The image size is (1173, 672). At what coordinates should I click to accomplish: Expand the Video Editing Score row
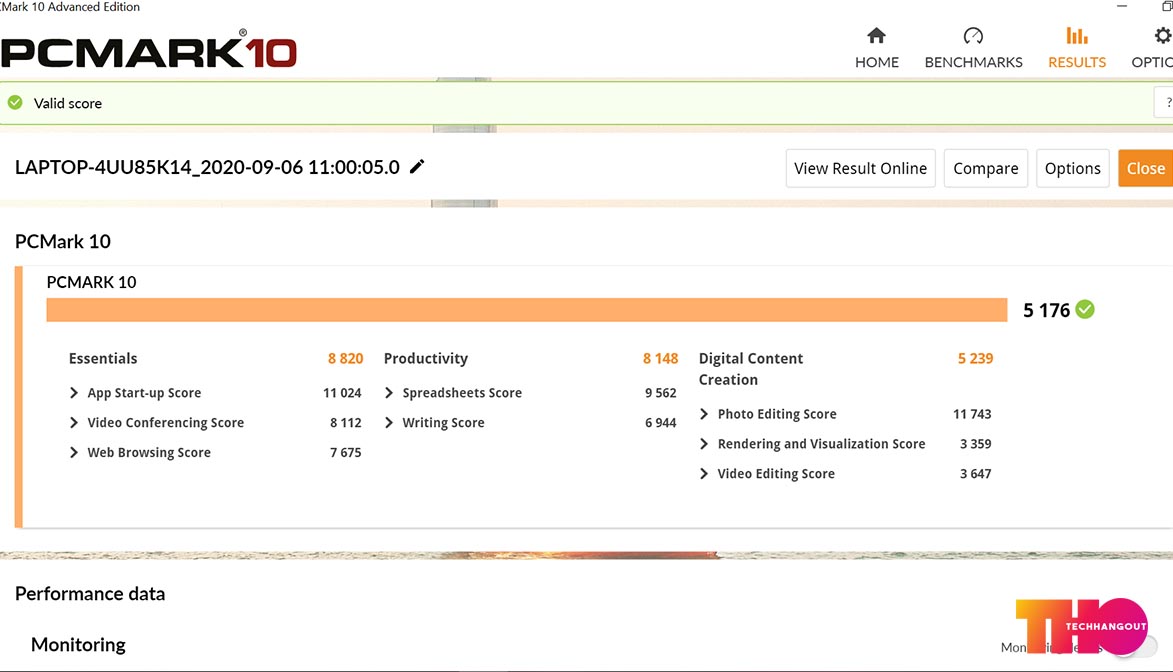tap(703, 474)
